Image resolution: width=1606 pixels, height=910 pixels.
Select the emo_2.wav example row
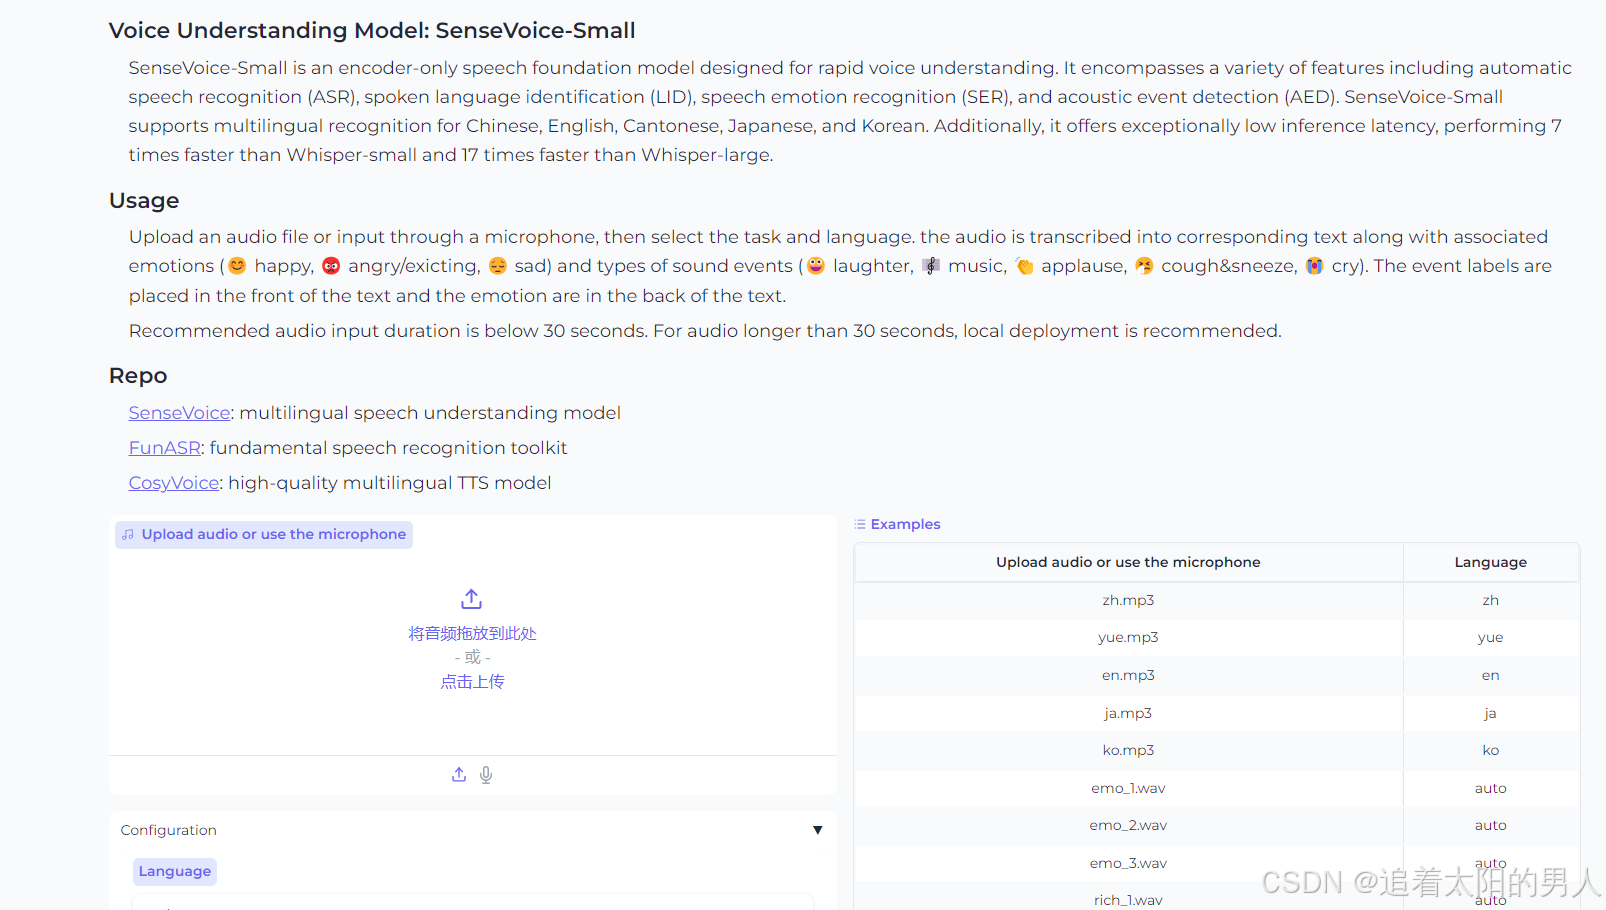point(1217,825)
